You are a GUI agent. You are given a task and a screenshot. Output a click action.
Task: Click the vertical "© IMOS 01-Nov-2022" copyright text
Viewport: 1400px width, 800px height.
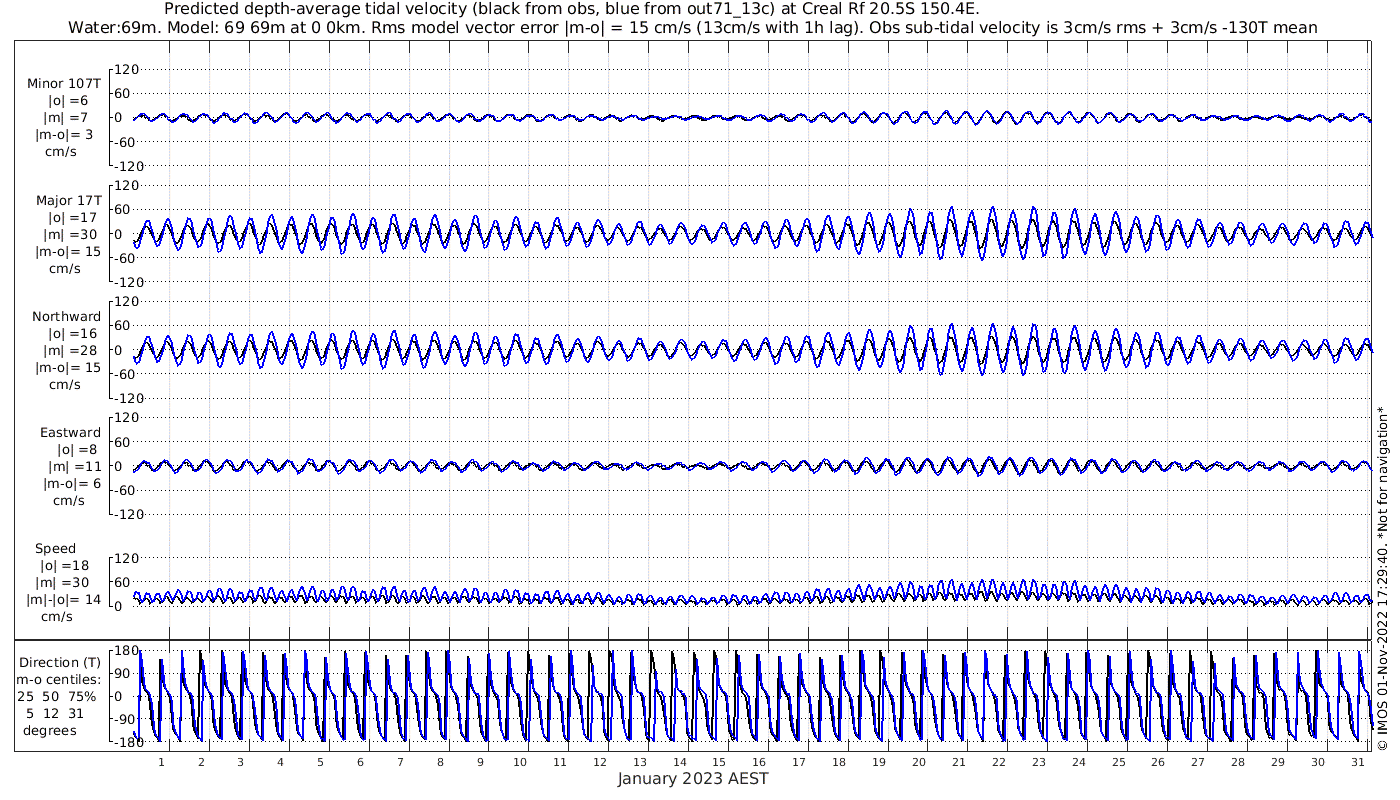click(1382, 578)
